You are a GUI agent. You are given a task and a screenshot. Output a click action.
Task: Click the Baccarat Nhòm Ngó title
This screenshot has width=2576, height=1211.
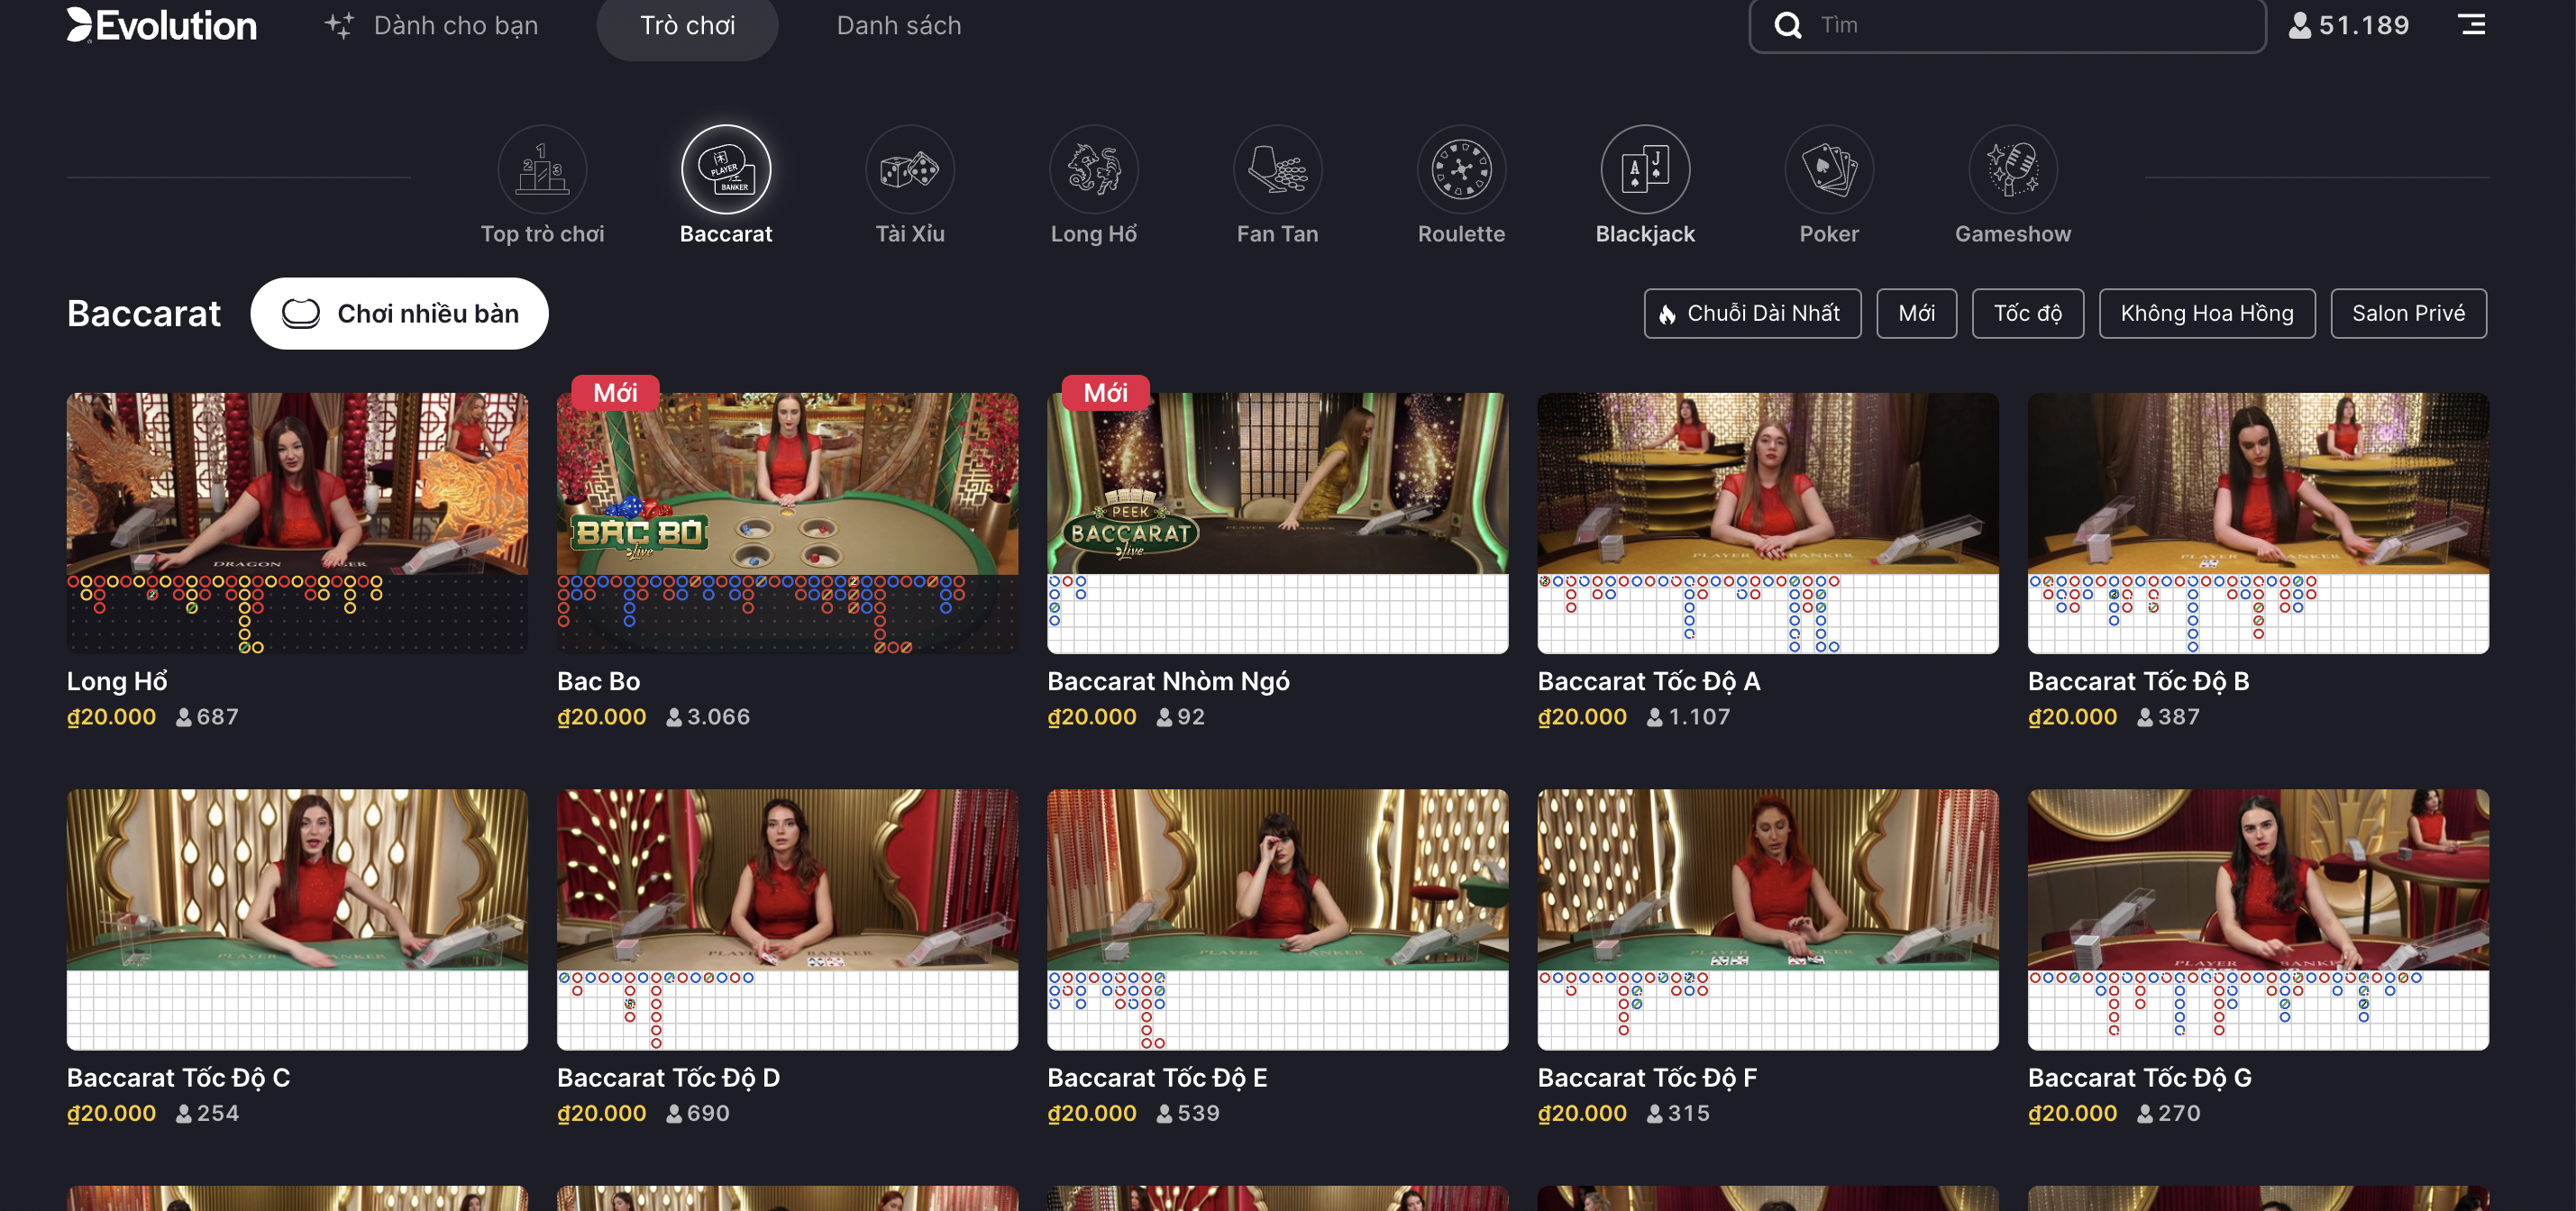pyautogui.click(x=1168, y=681)
